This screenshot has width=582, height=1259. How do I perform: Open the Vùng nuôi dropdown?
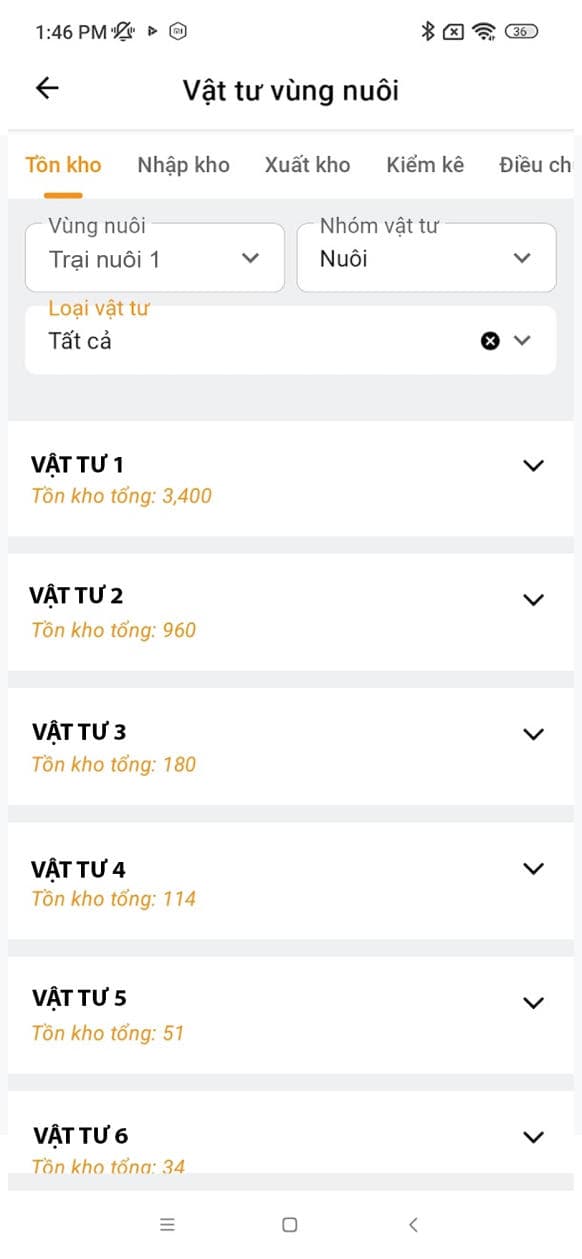pyautogui.click(x=155, y=258)
